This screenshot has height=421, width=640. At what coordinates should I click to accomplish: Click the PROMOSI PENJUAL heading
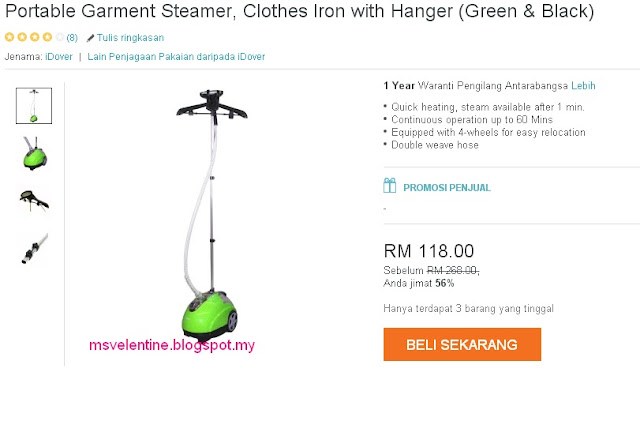(x=447, y=188)
